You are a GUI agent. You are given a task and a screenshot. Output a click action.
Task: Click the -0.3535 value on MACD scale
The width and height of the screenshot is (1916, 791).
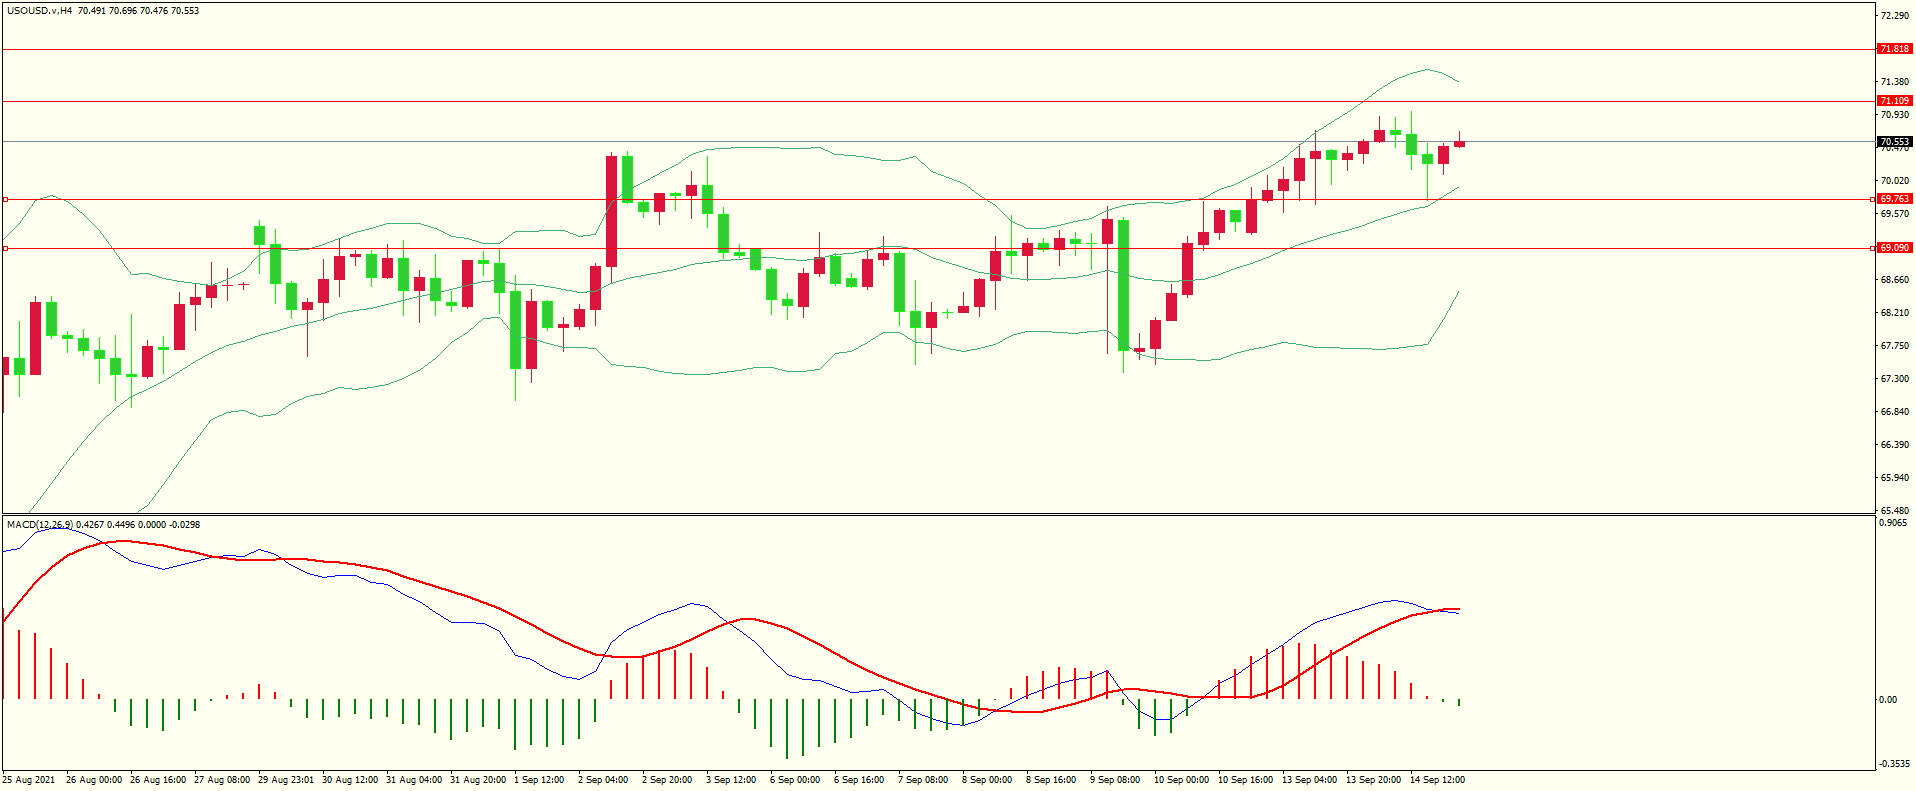tap(1895, 765)
